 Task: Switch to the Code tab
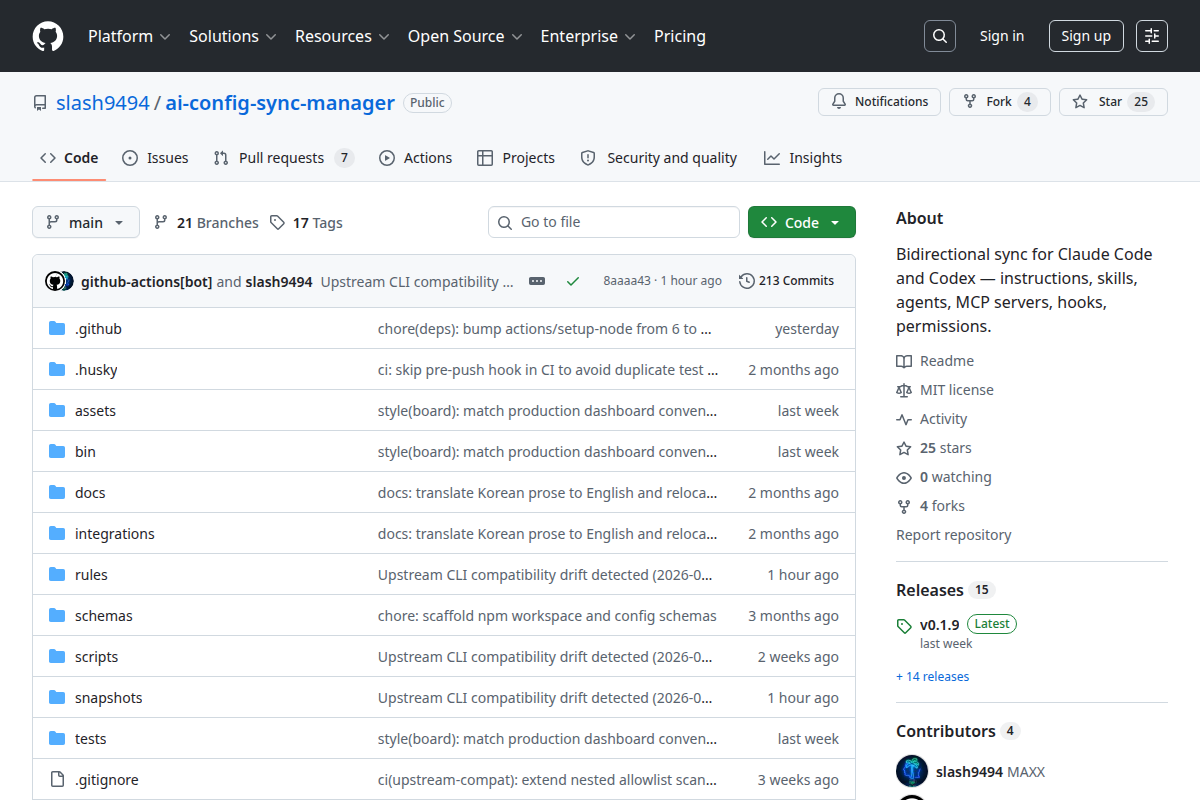click(69, 158)
